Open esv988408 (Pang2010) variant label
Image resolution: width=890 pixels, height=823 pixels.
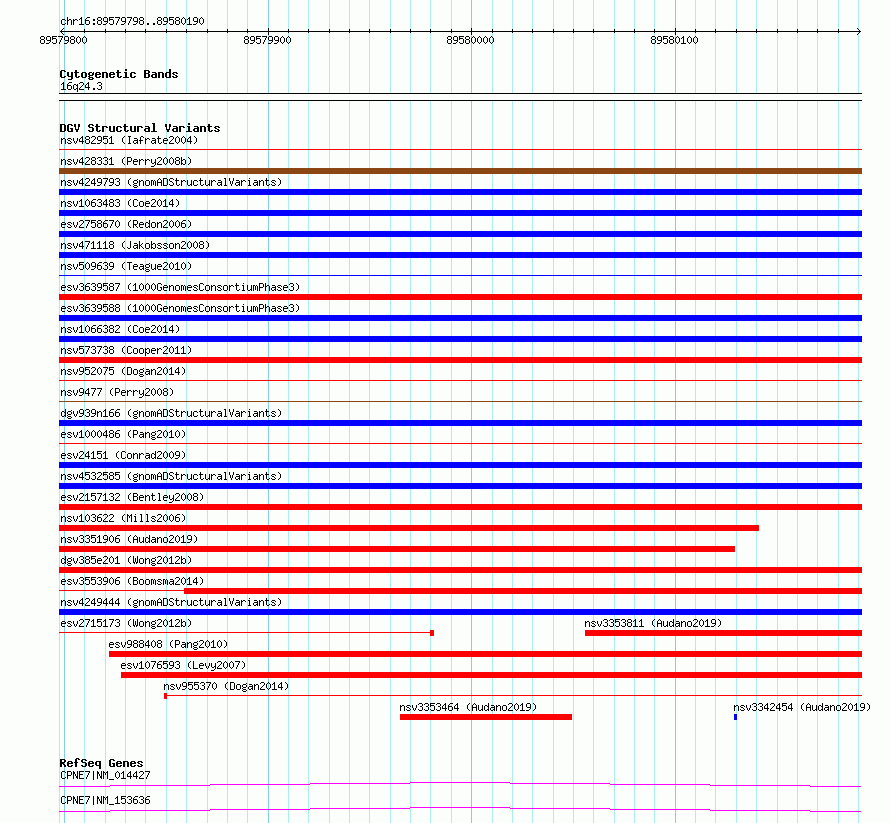[x=168, y=644]
